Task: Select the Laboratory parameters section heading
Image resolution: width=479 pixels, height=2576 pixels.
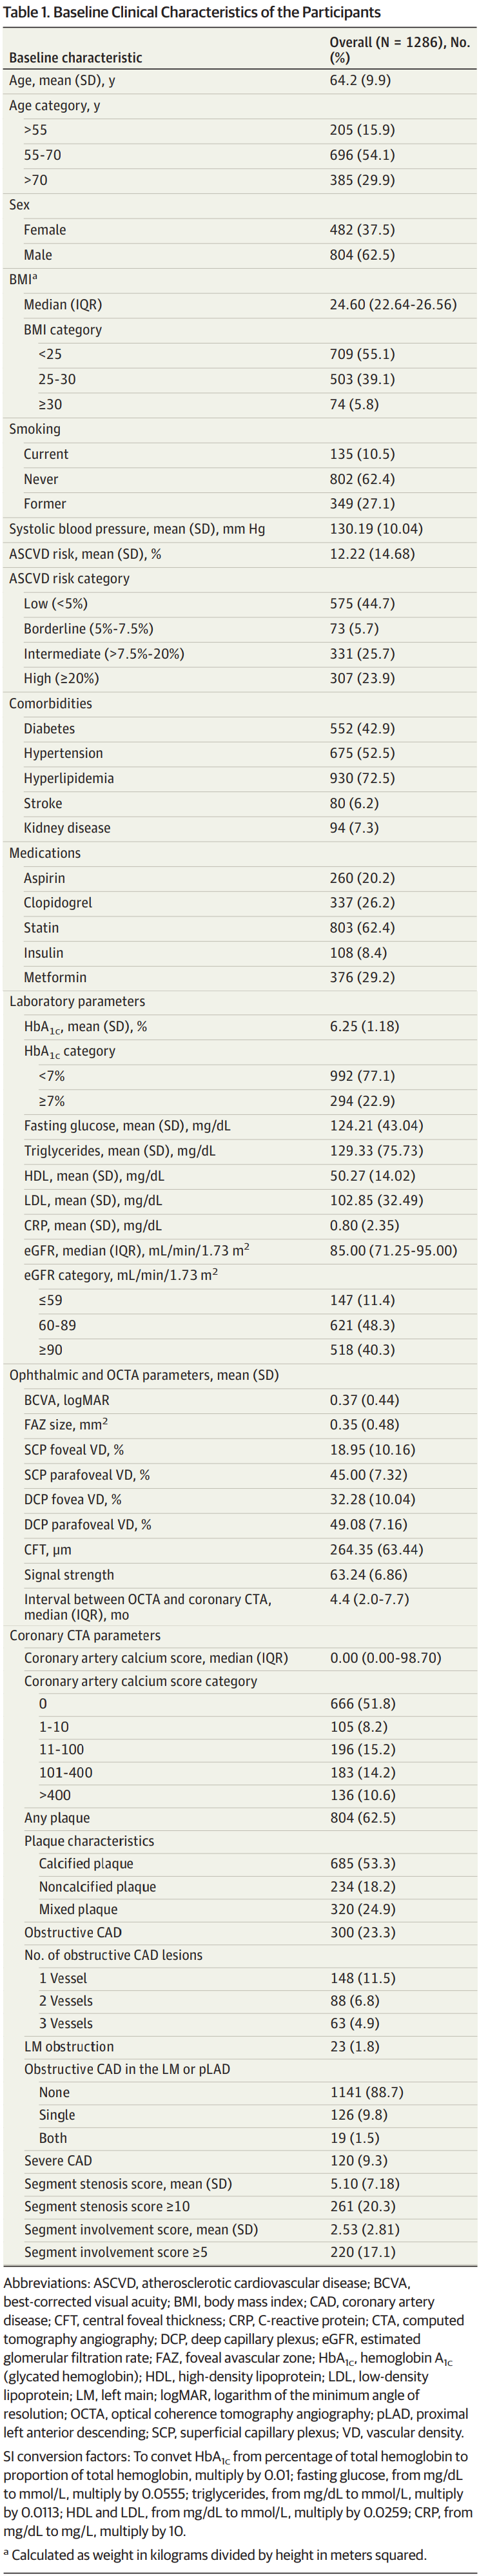Action: click(x=77, y=1001)
